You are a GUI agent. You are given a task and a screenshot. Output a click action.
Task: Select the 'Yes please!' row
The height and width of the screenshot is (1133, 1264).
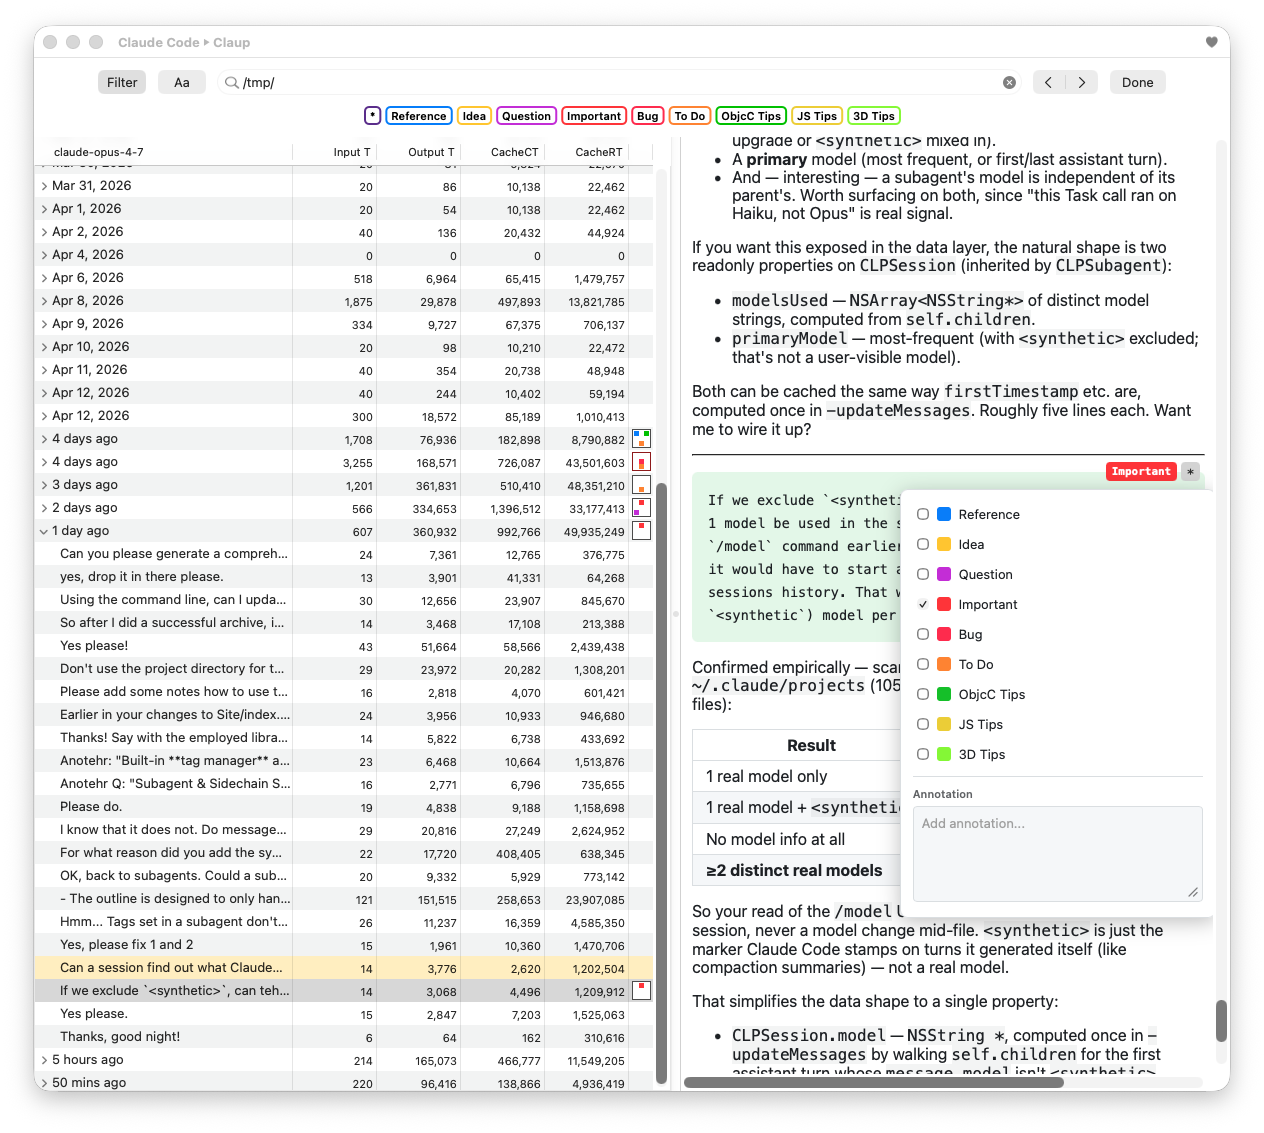pyautogui.click(x=344, y=646)
